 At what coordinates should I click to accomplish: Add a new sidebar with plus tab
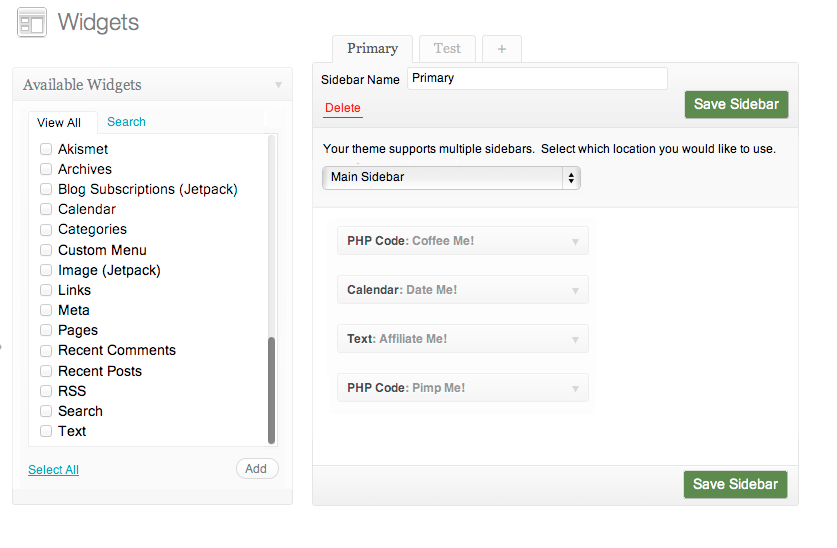(502, 49)
